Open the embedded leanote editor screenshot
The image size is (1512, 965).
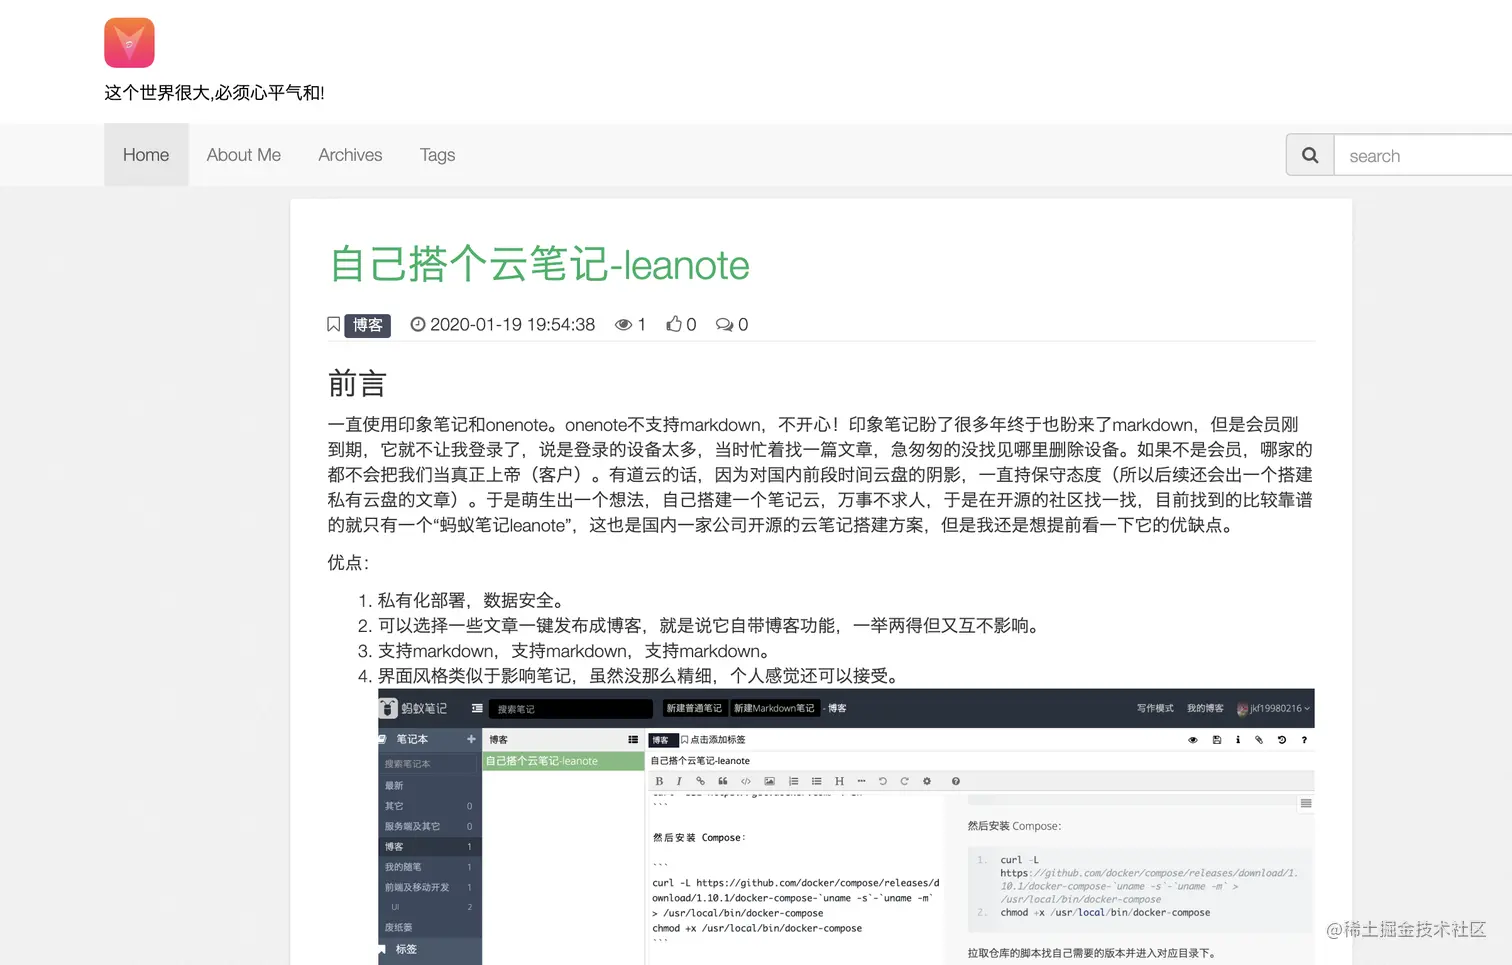click(x=846, y=826)
